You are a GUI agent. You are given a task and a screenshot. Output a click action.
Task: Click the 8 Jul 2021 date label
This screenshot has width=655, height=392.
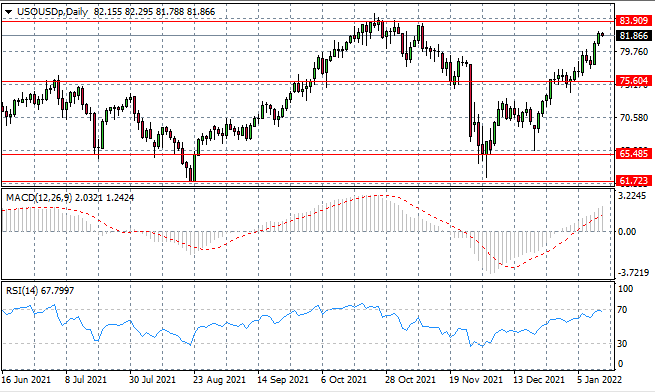click(85, 380)
